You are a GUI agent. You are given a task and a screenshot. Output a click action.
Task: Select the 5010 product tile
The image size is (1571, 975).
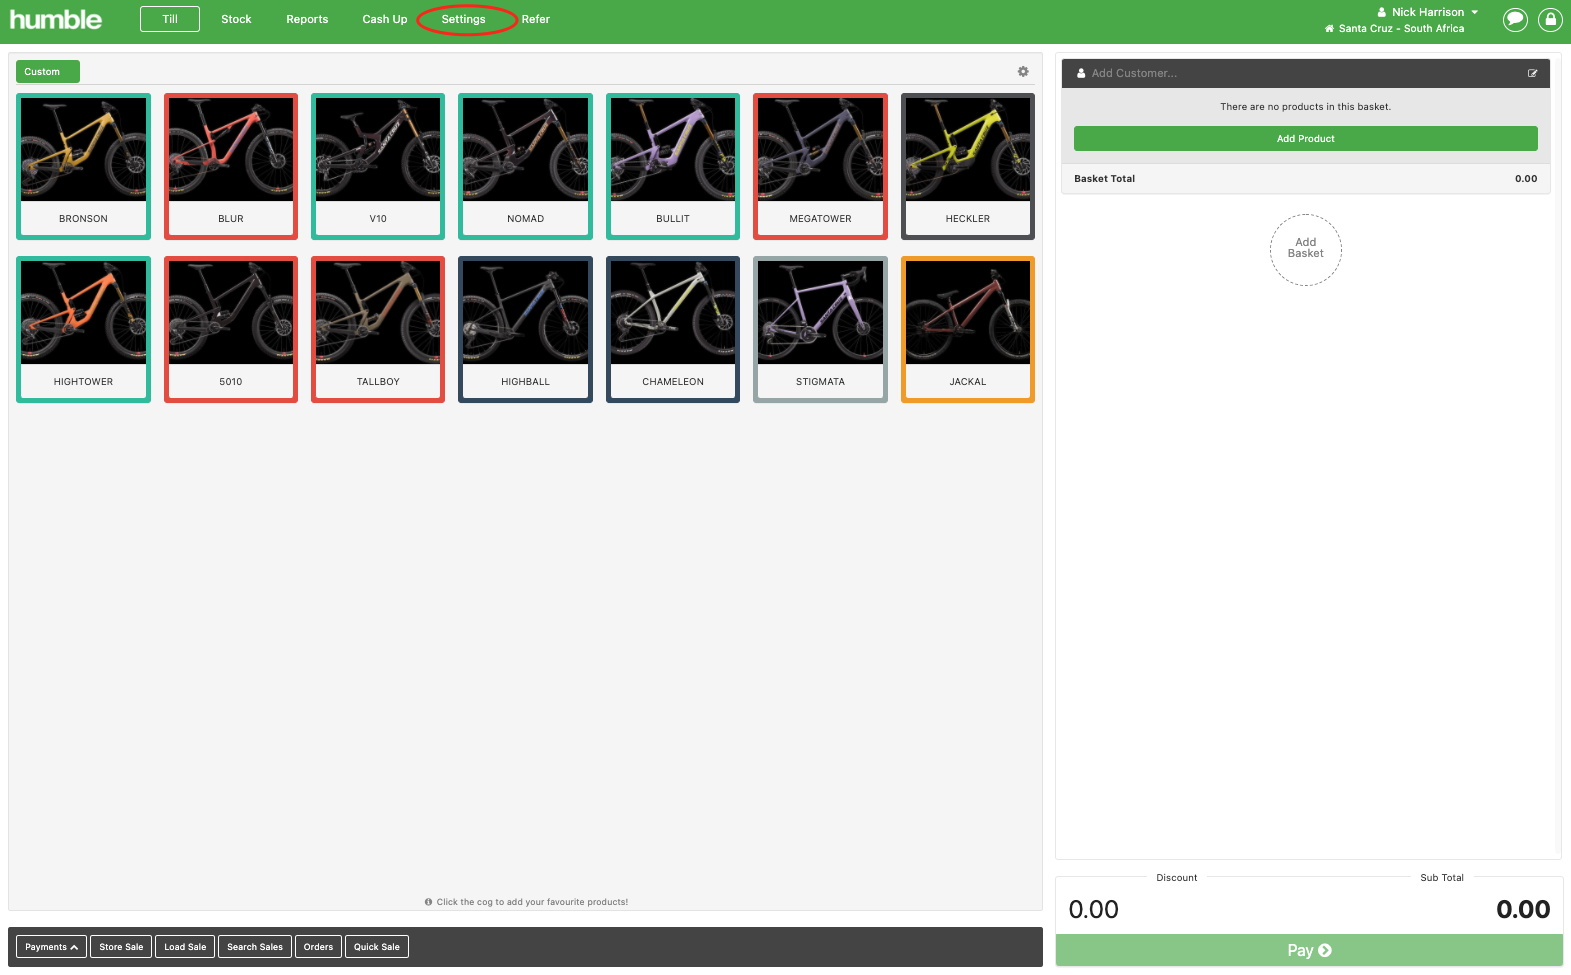point(231,330)
